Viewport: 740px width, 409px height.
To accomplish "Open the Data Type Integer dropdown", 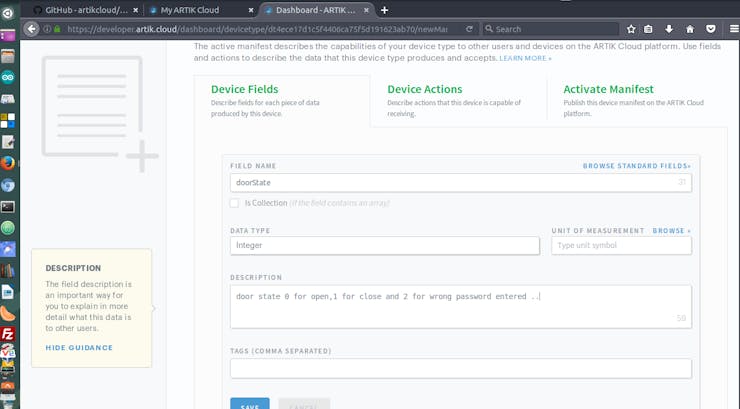I will pyautogui.click(x=385, y=245).
